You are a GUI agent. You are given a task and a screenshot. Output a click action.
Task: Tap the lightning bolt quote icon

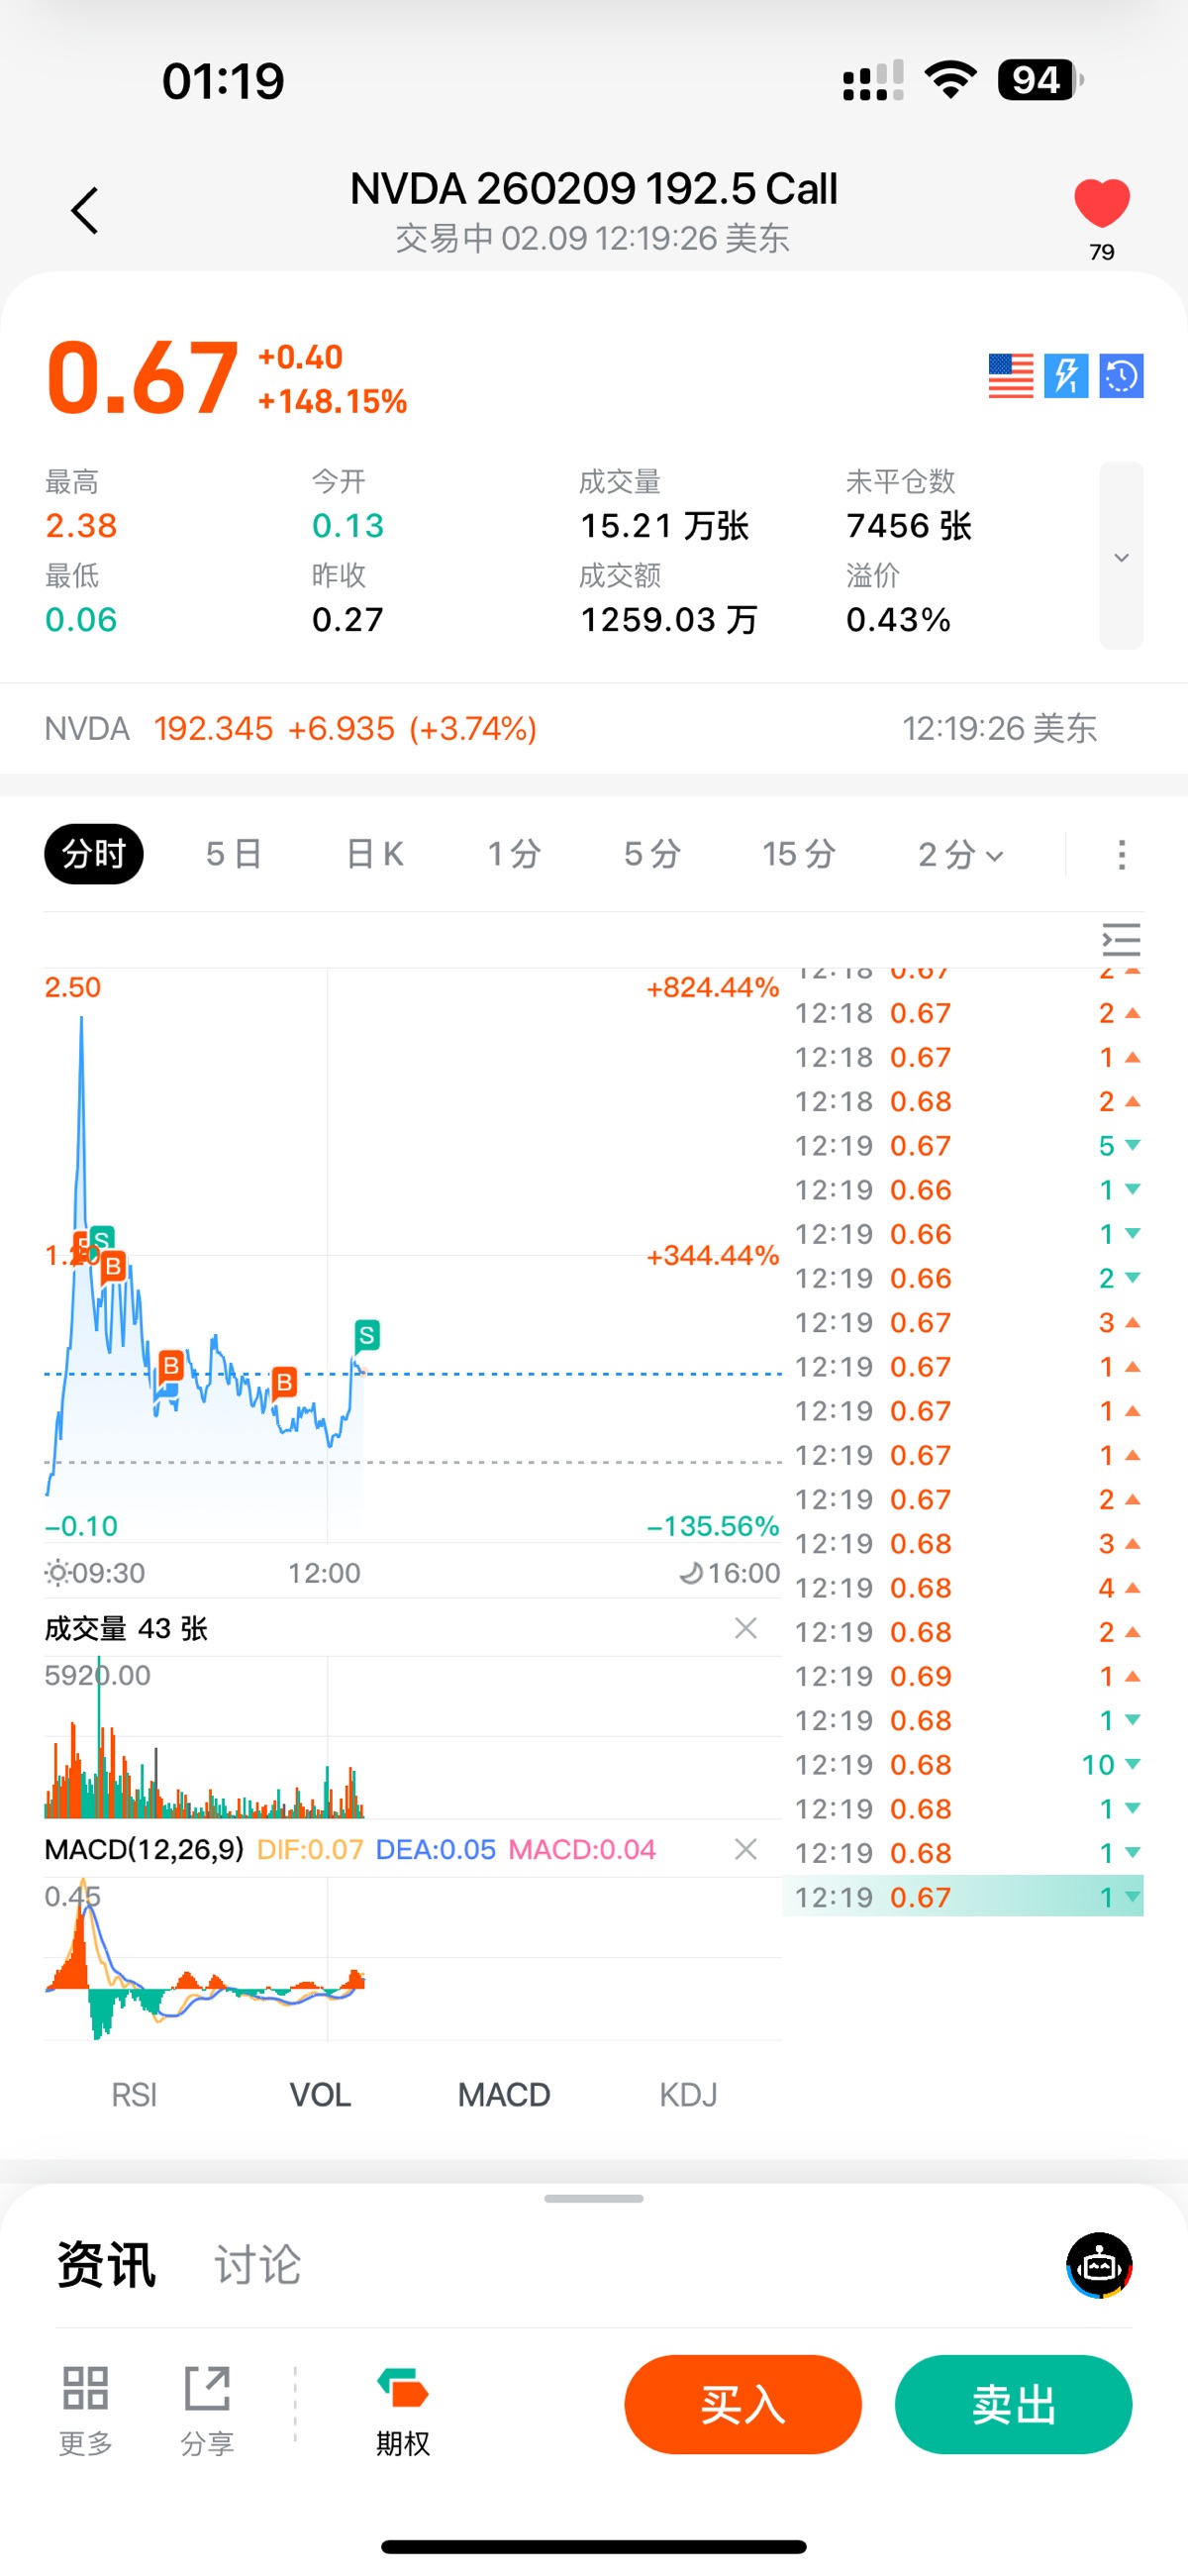coord(1066,376)
